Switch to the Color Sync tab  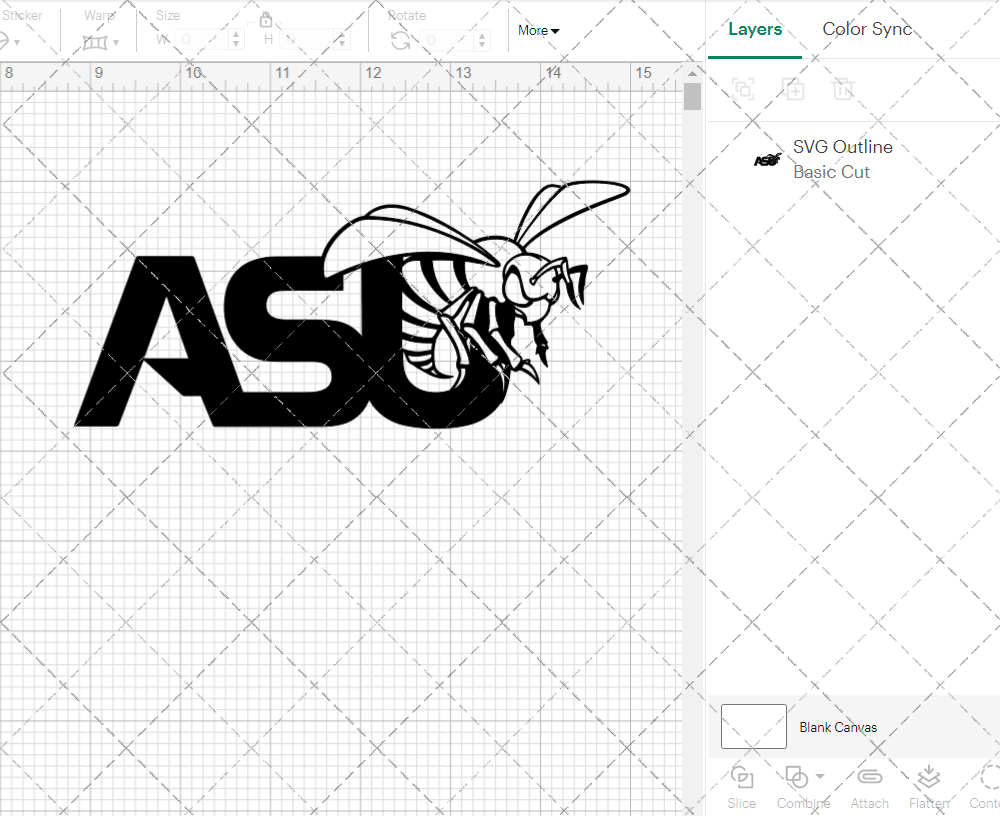tap(867, 29)
